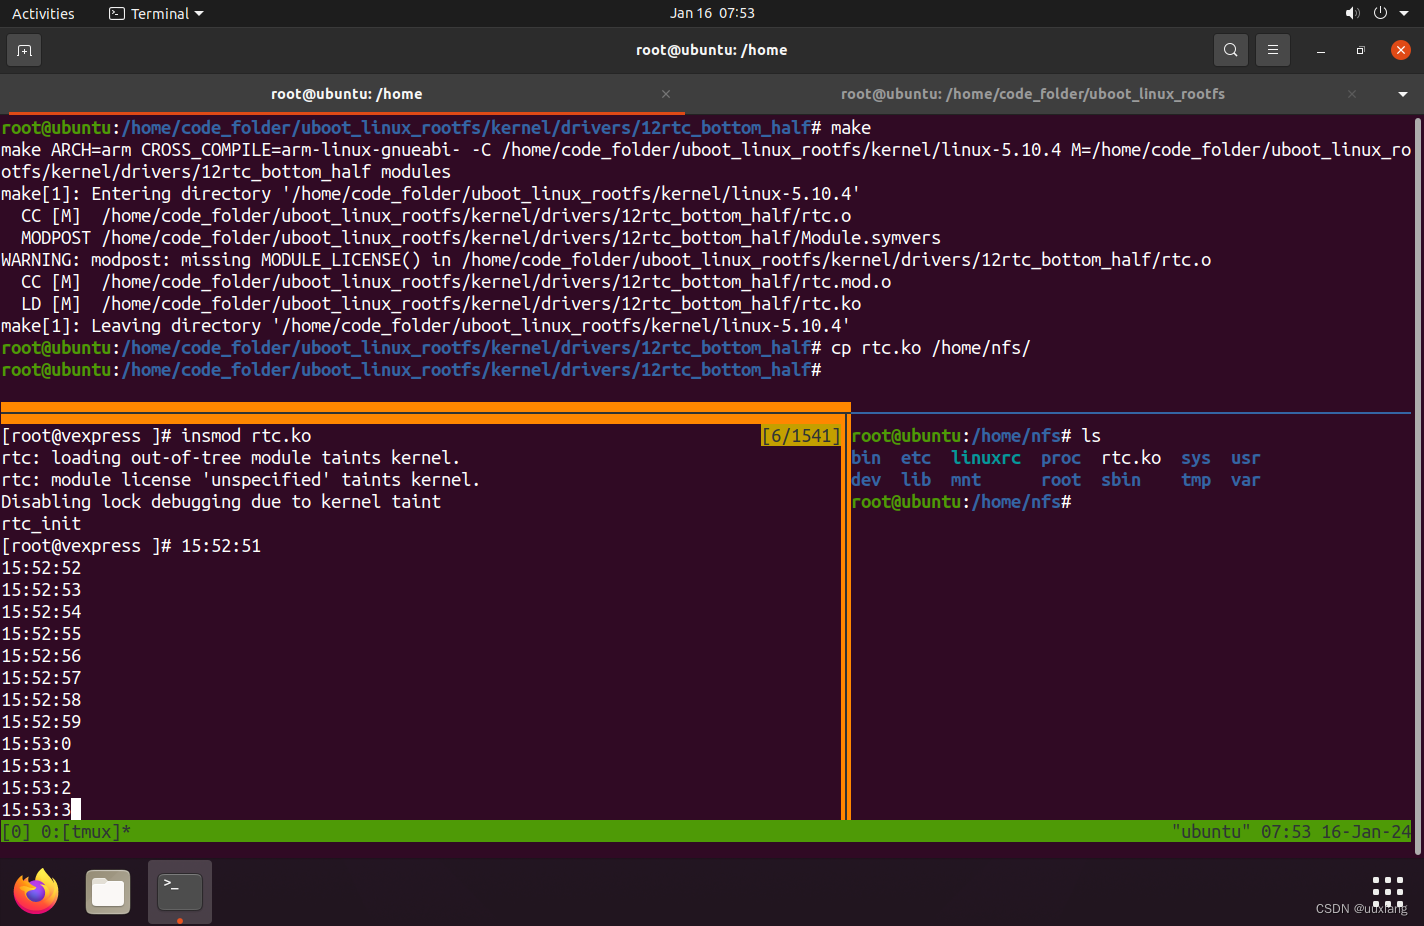Click the power icon in the top bar

1380,13
